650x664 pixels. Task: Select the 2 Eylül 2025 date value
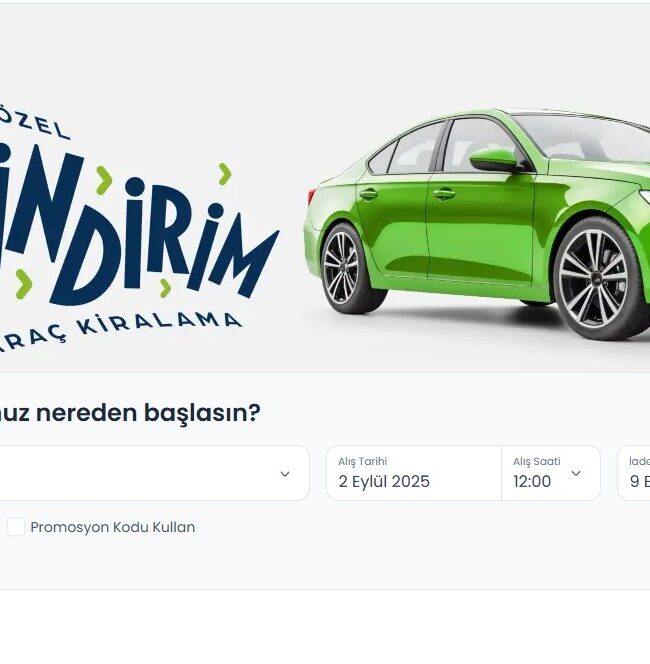coord(384,481)
